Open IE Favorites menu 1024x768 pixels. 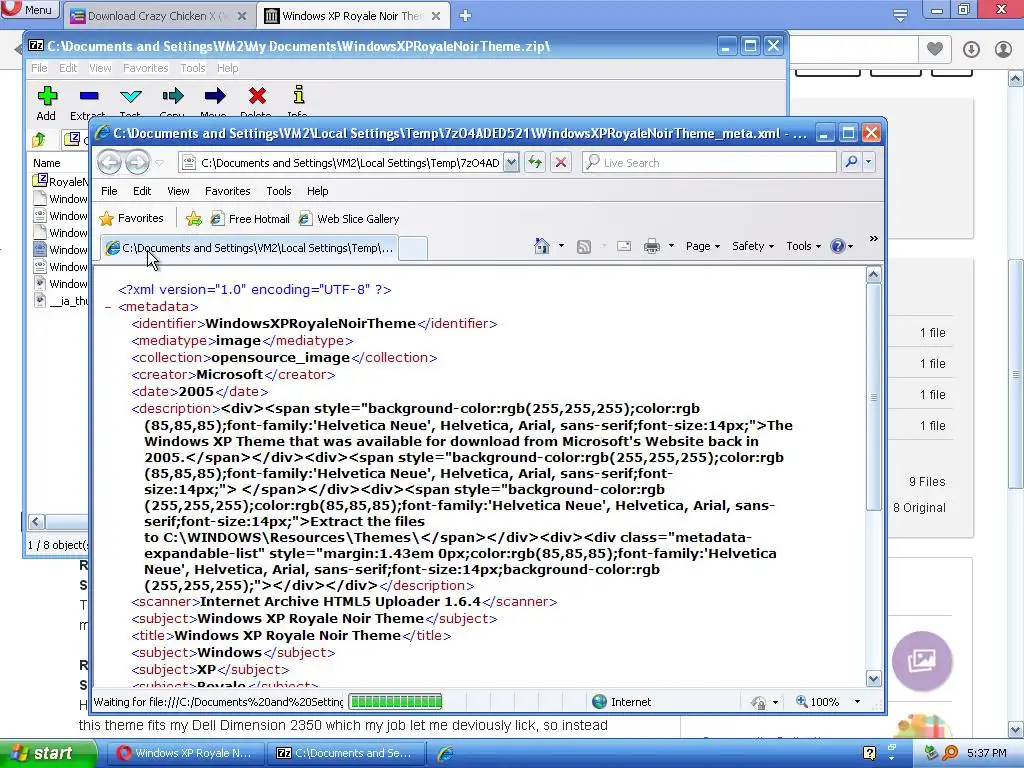click(x=227, y=191)
